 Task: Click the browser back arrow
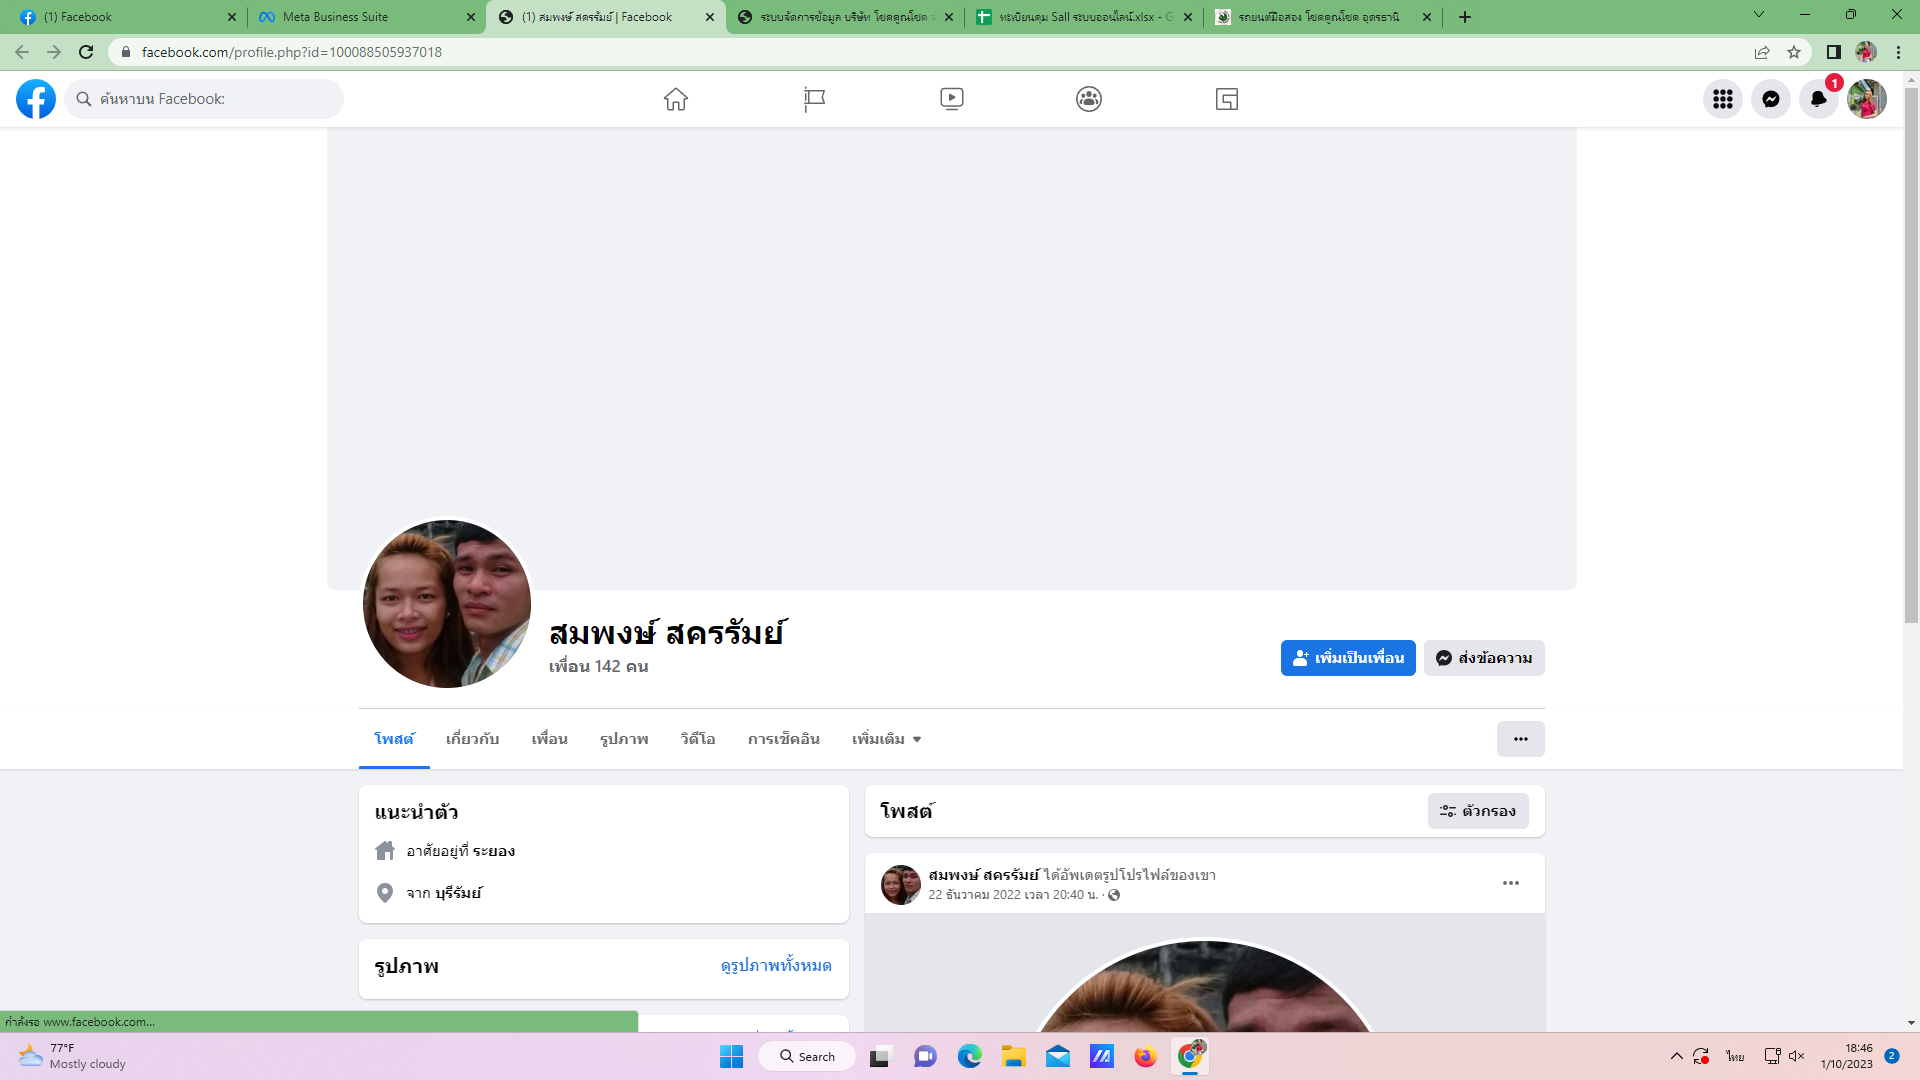tap(22, 52)
